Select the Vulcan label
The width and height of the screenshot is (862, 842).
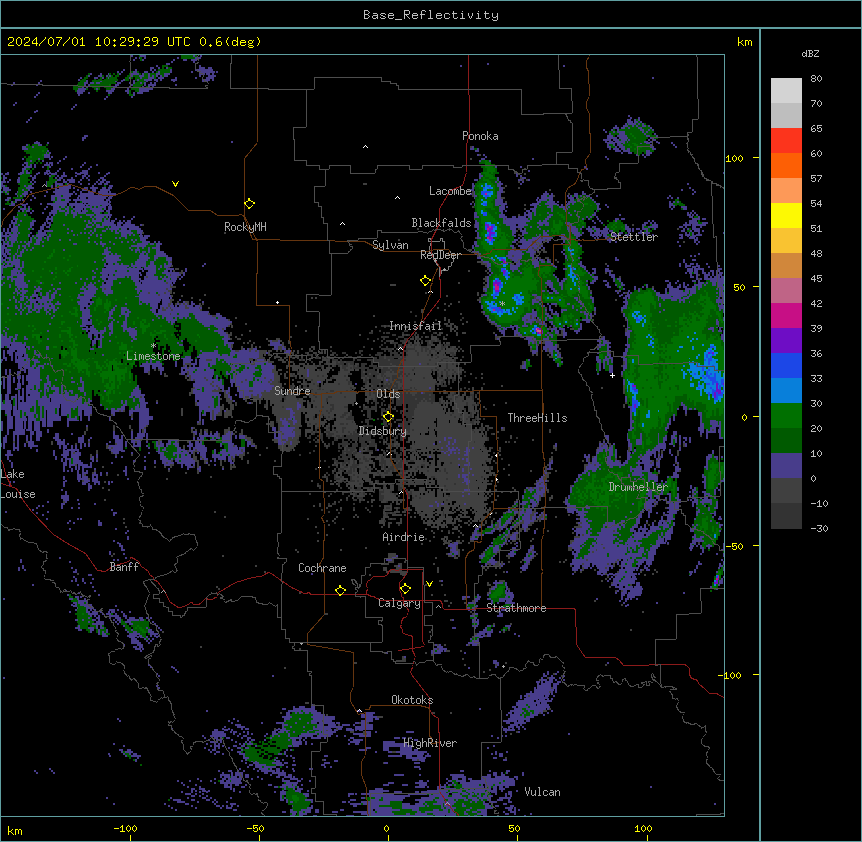pyautogui.click(x=543, y=792)
